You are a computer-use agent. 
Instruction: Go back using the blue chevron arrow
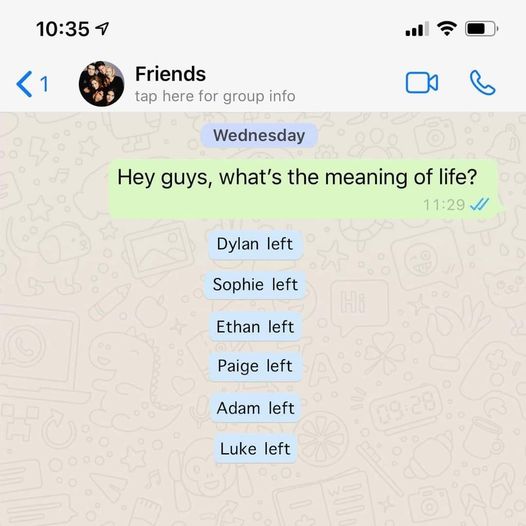point(24,84)
